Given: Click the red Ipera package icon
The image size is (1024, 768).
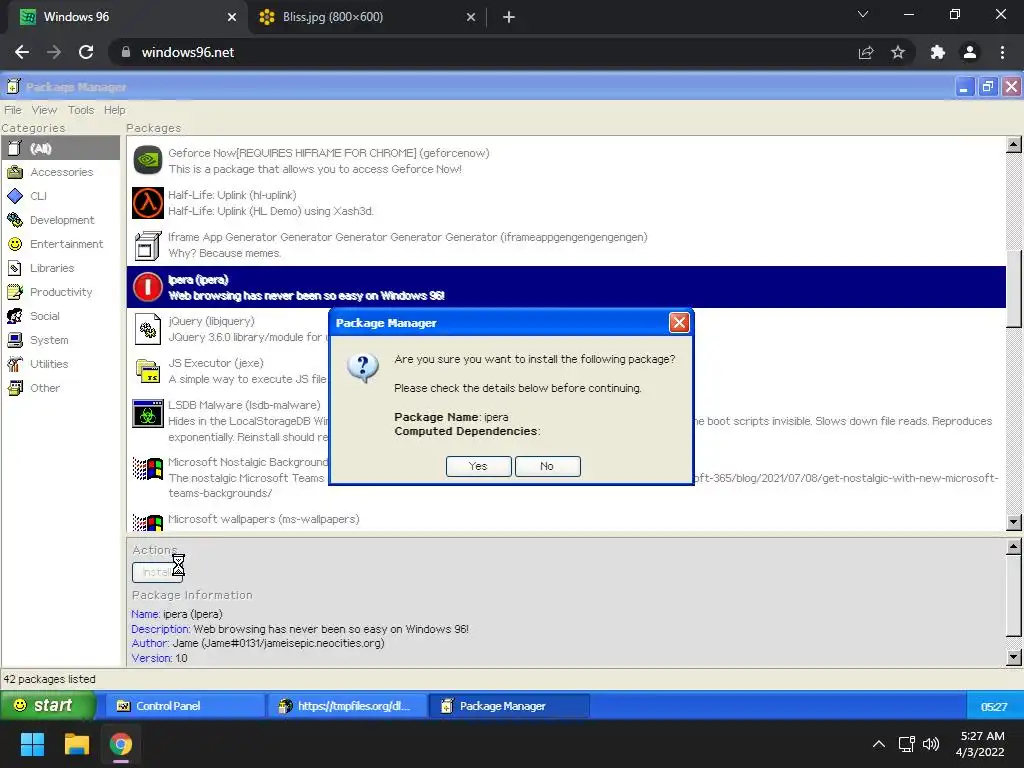Looking at the screenshot, I should point(148,287).
